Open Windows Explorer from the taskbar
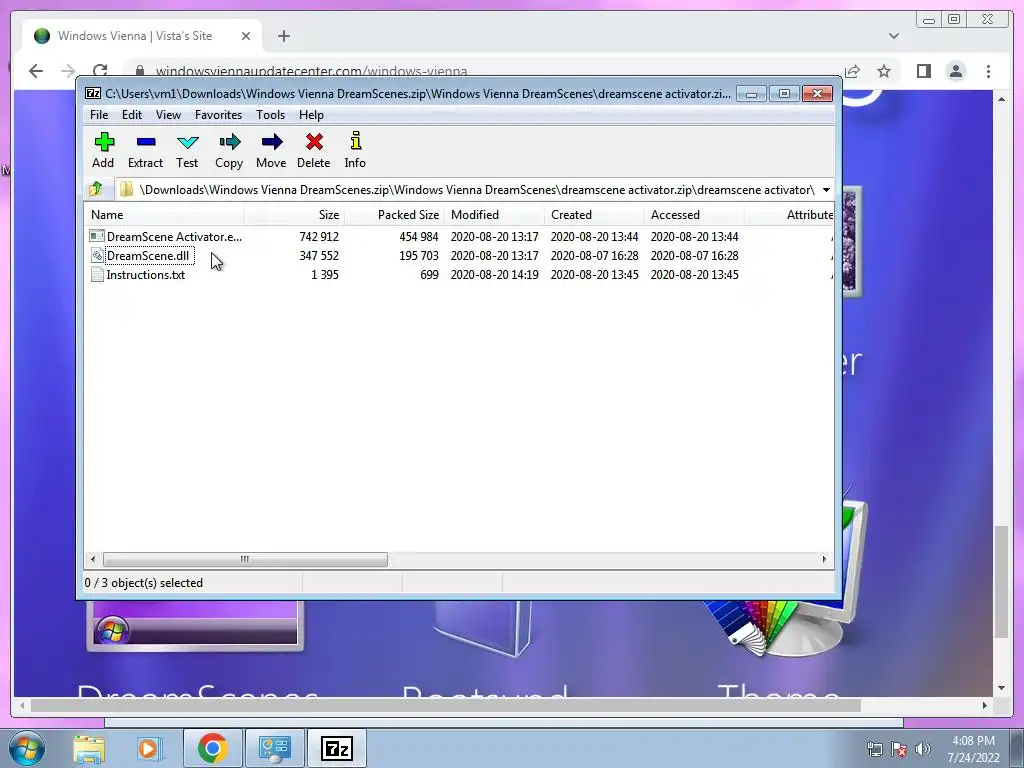Image resolution: width=1024 pixels, height=768 pixels. pyautogui.click(x=89, y=748)
